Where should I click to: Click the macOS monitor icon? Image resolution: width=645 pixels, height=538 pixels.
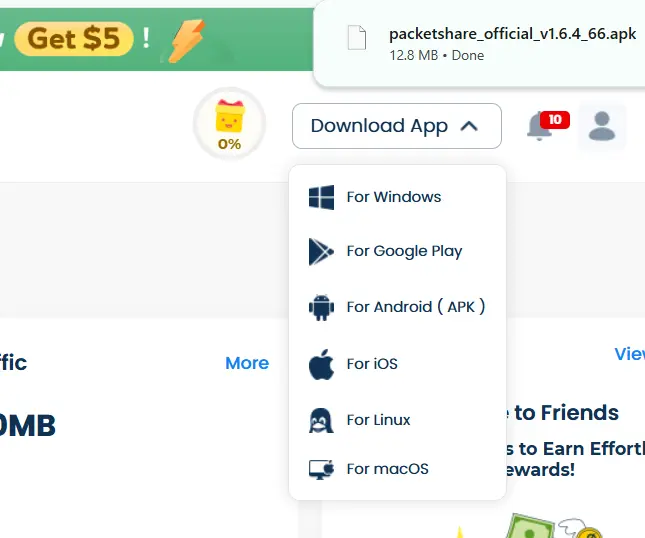[321, 469]
